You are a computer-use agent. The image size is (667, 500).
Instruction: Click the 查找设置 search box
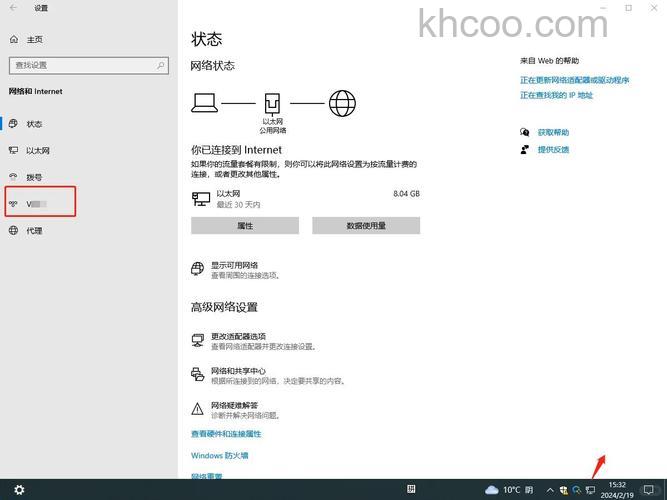(x=88, y=66)
